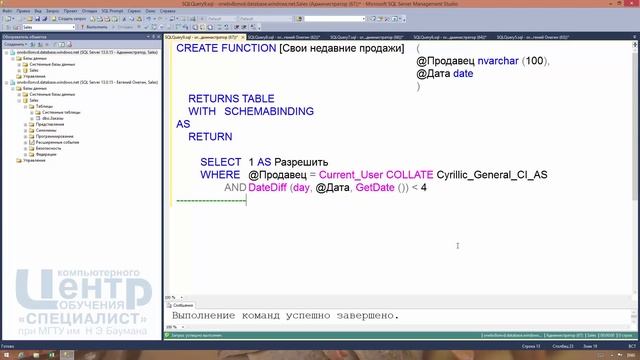This screenshot has width=640, height=360.
Task: Click the nvarchar type in the code
Action: click(x=498, y=61)
